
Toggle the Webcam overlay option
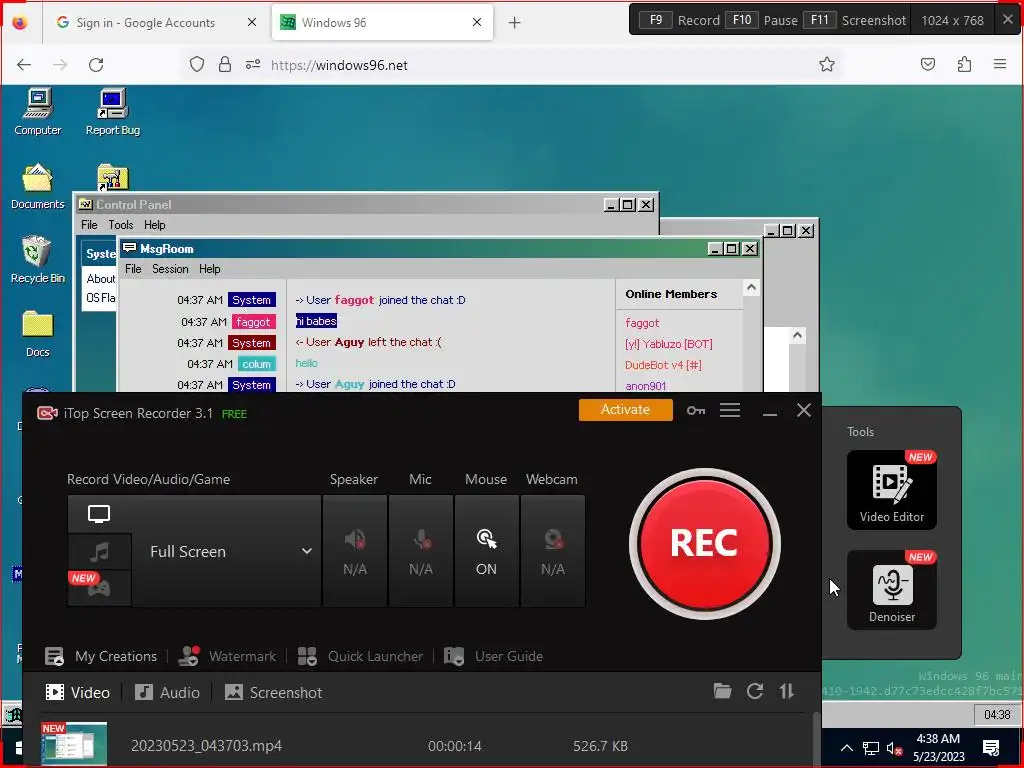click(552, 551)
